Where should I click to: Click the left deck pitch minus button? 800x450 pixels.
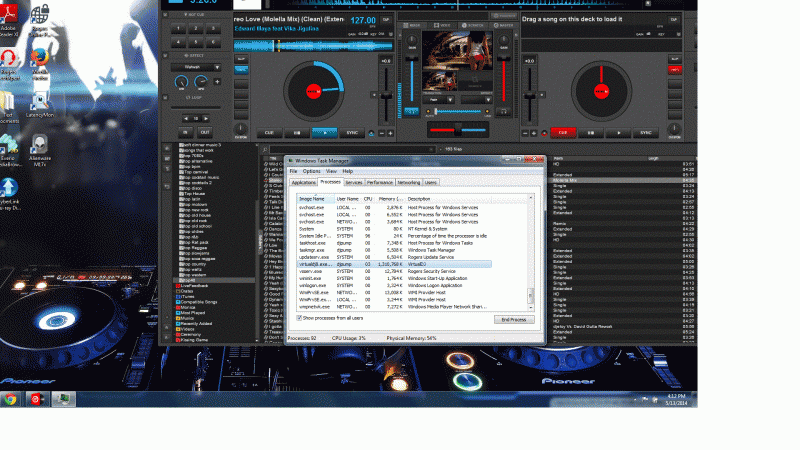point(382,133)
